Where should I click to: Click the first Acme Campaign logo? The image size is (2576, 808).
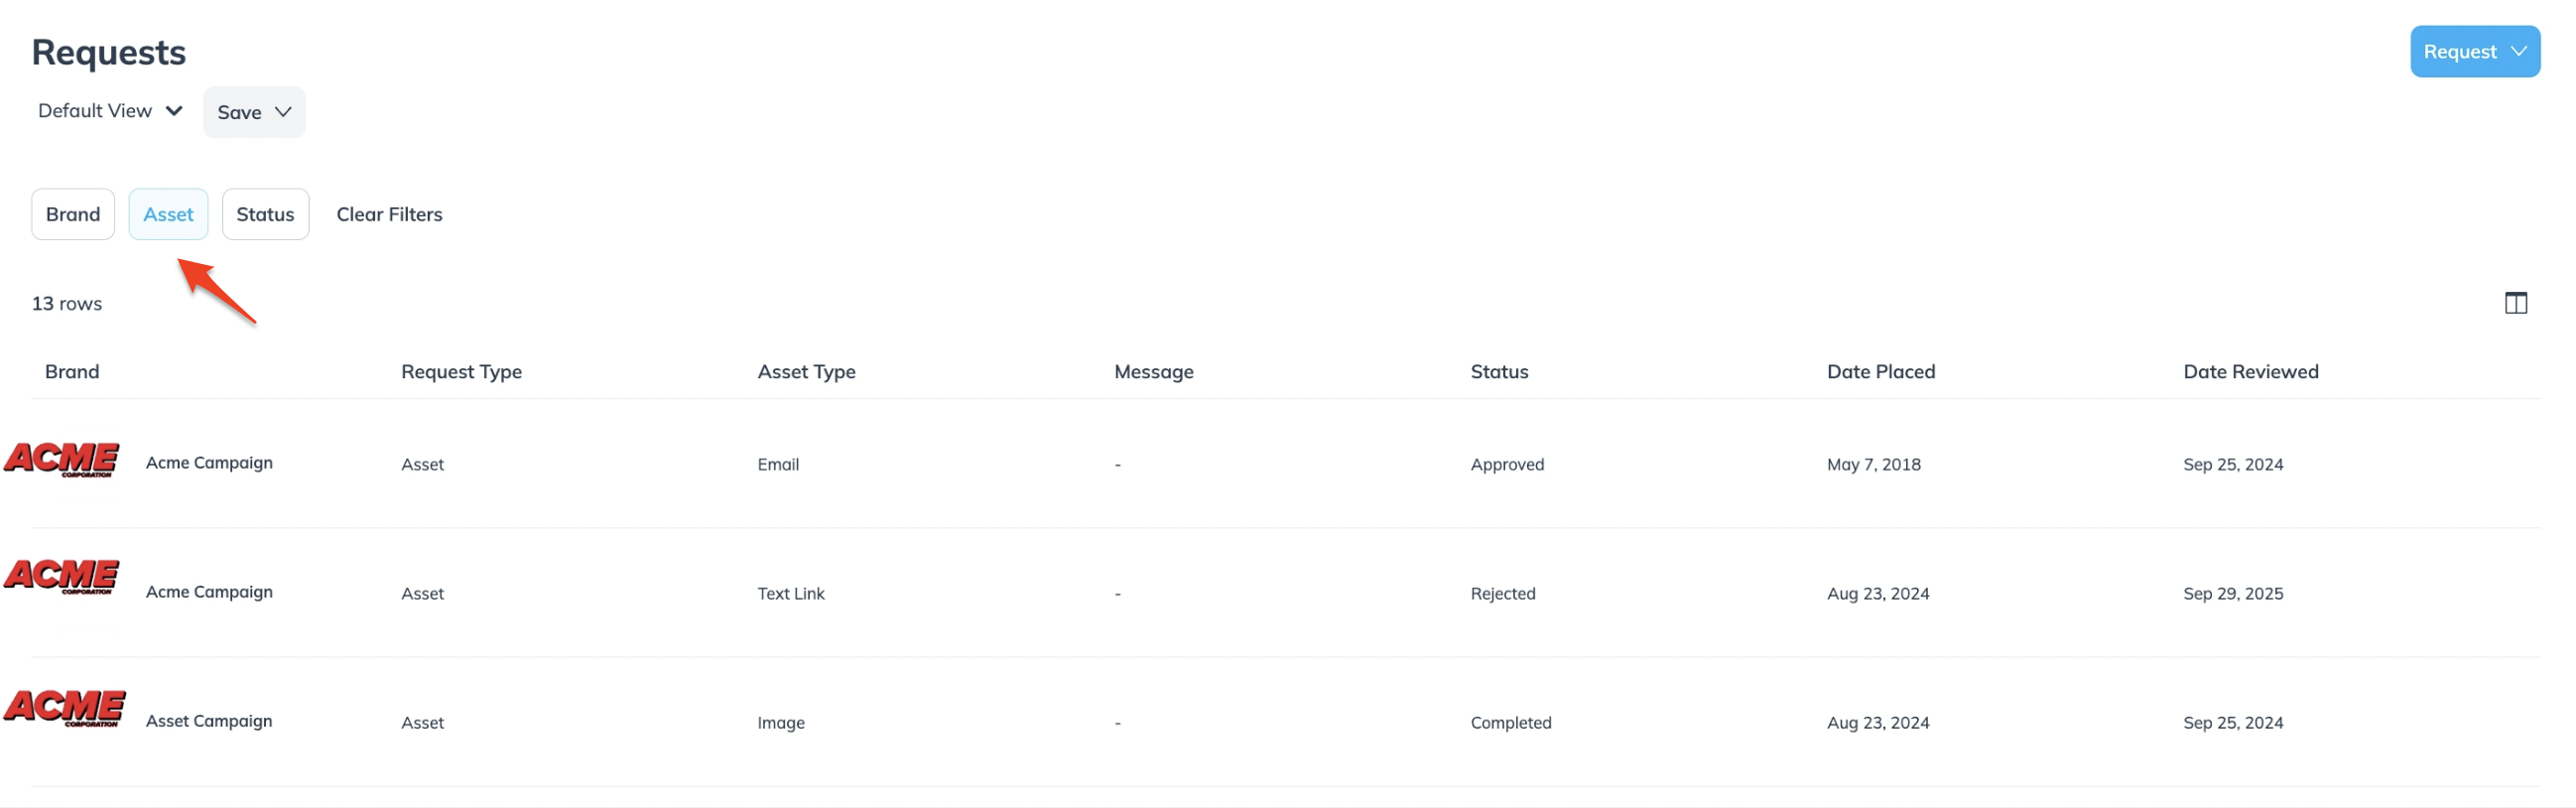coord(62,460)
